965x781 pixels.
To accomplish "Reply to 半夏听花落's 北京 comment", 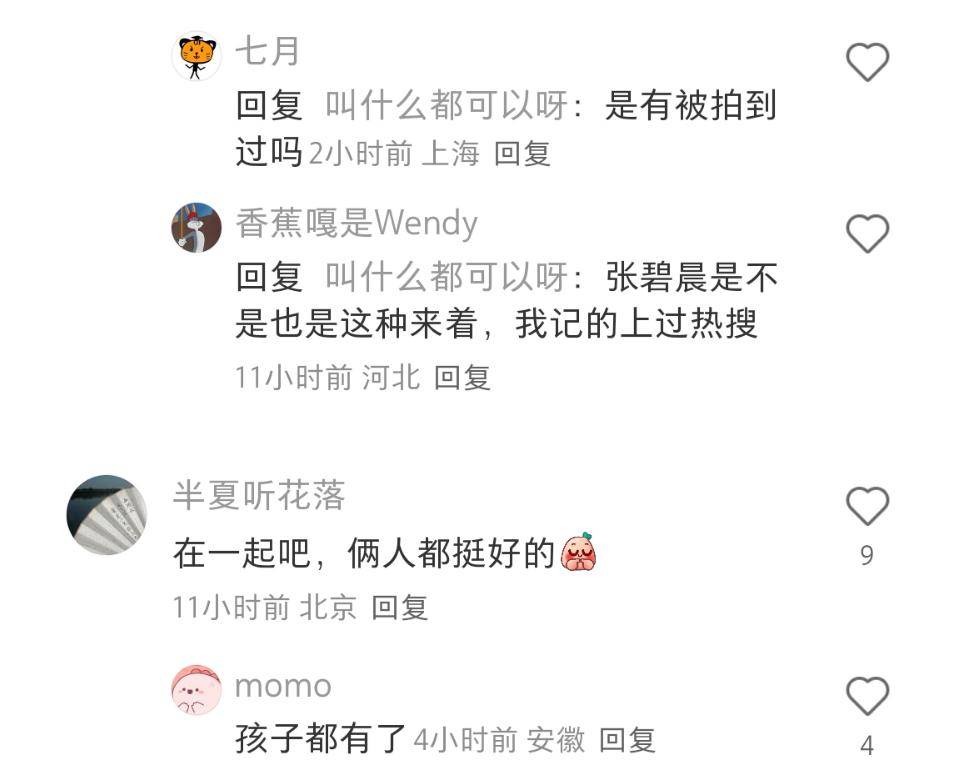I will (x=400, y=607).
